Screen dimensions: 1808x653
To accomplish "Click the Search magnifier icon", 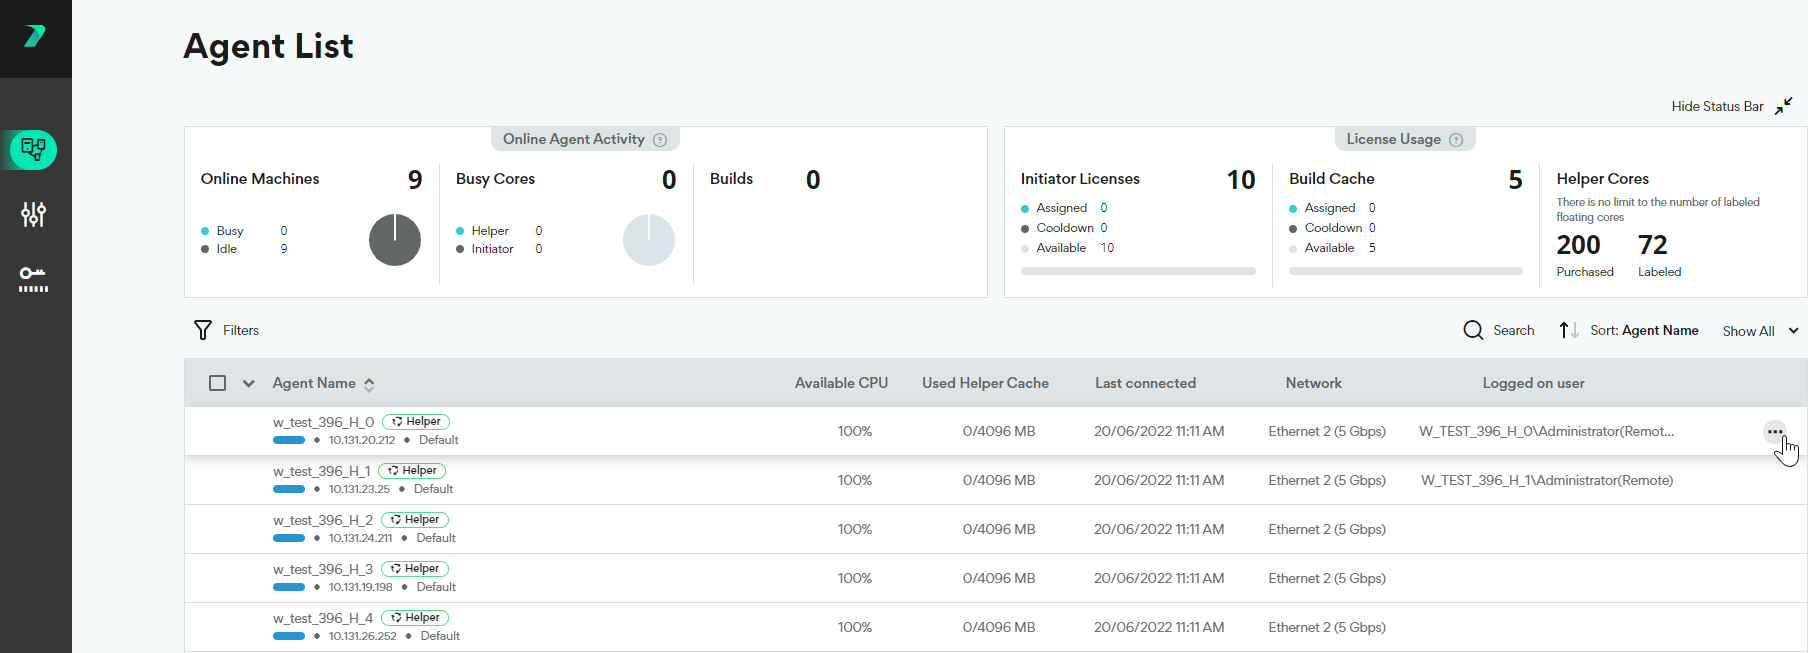I will 1473,330.
